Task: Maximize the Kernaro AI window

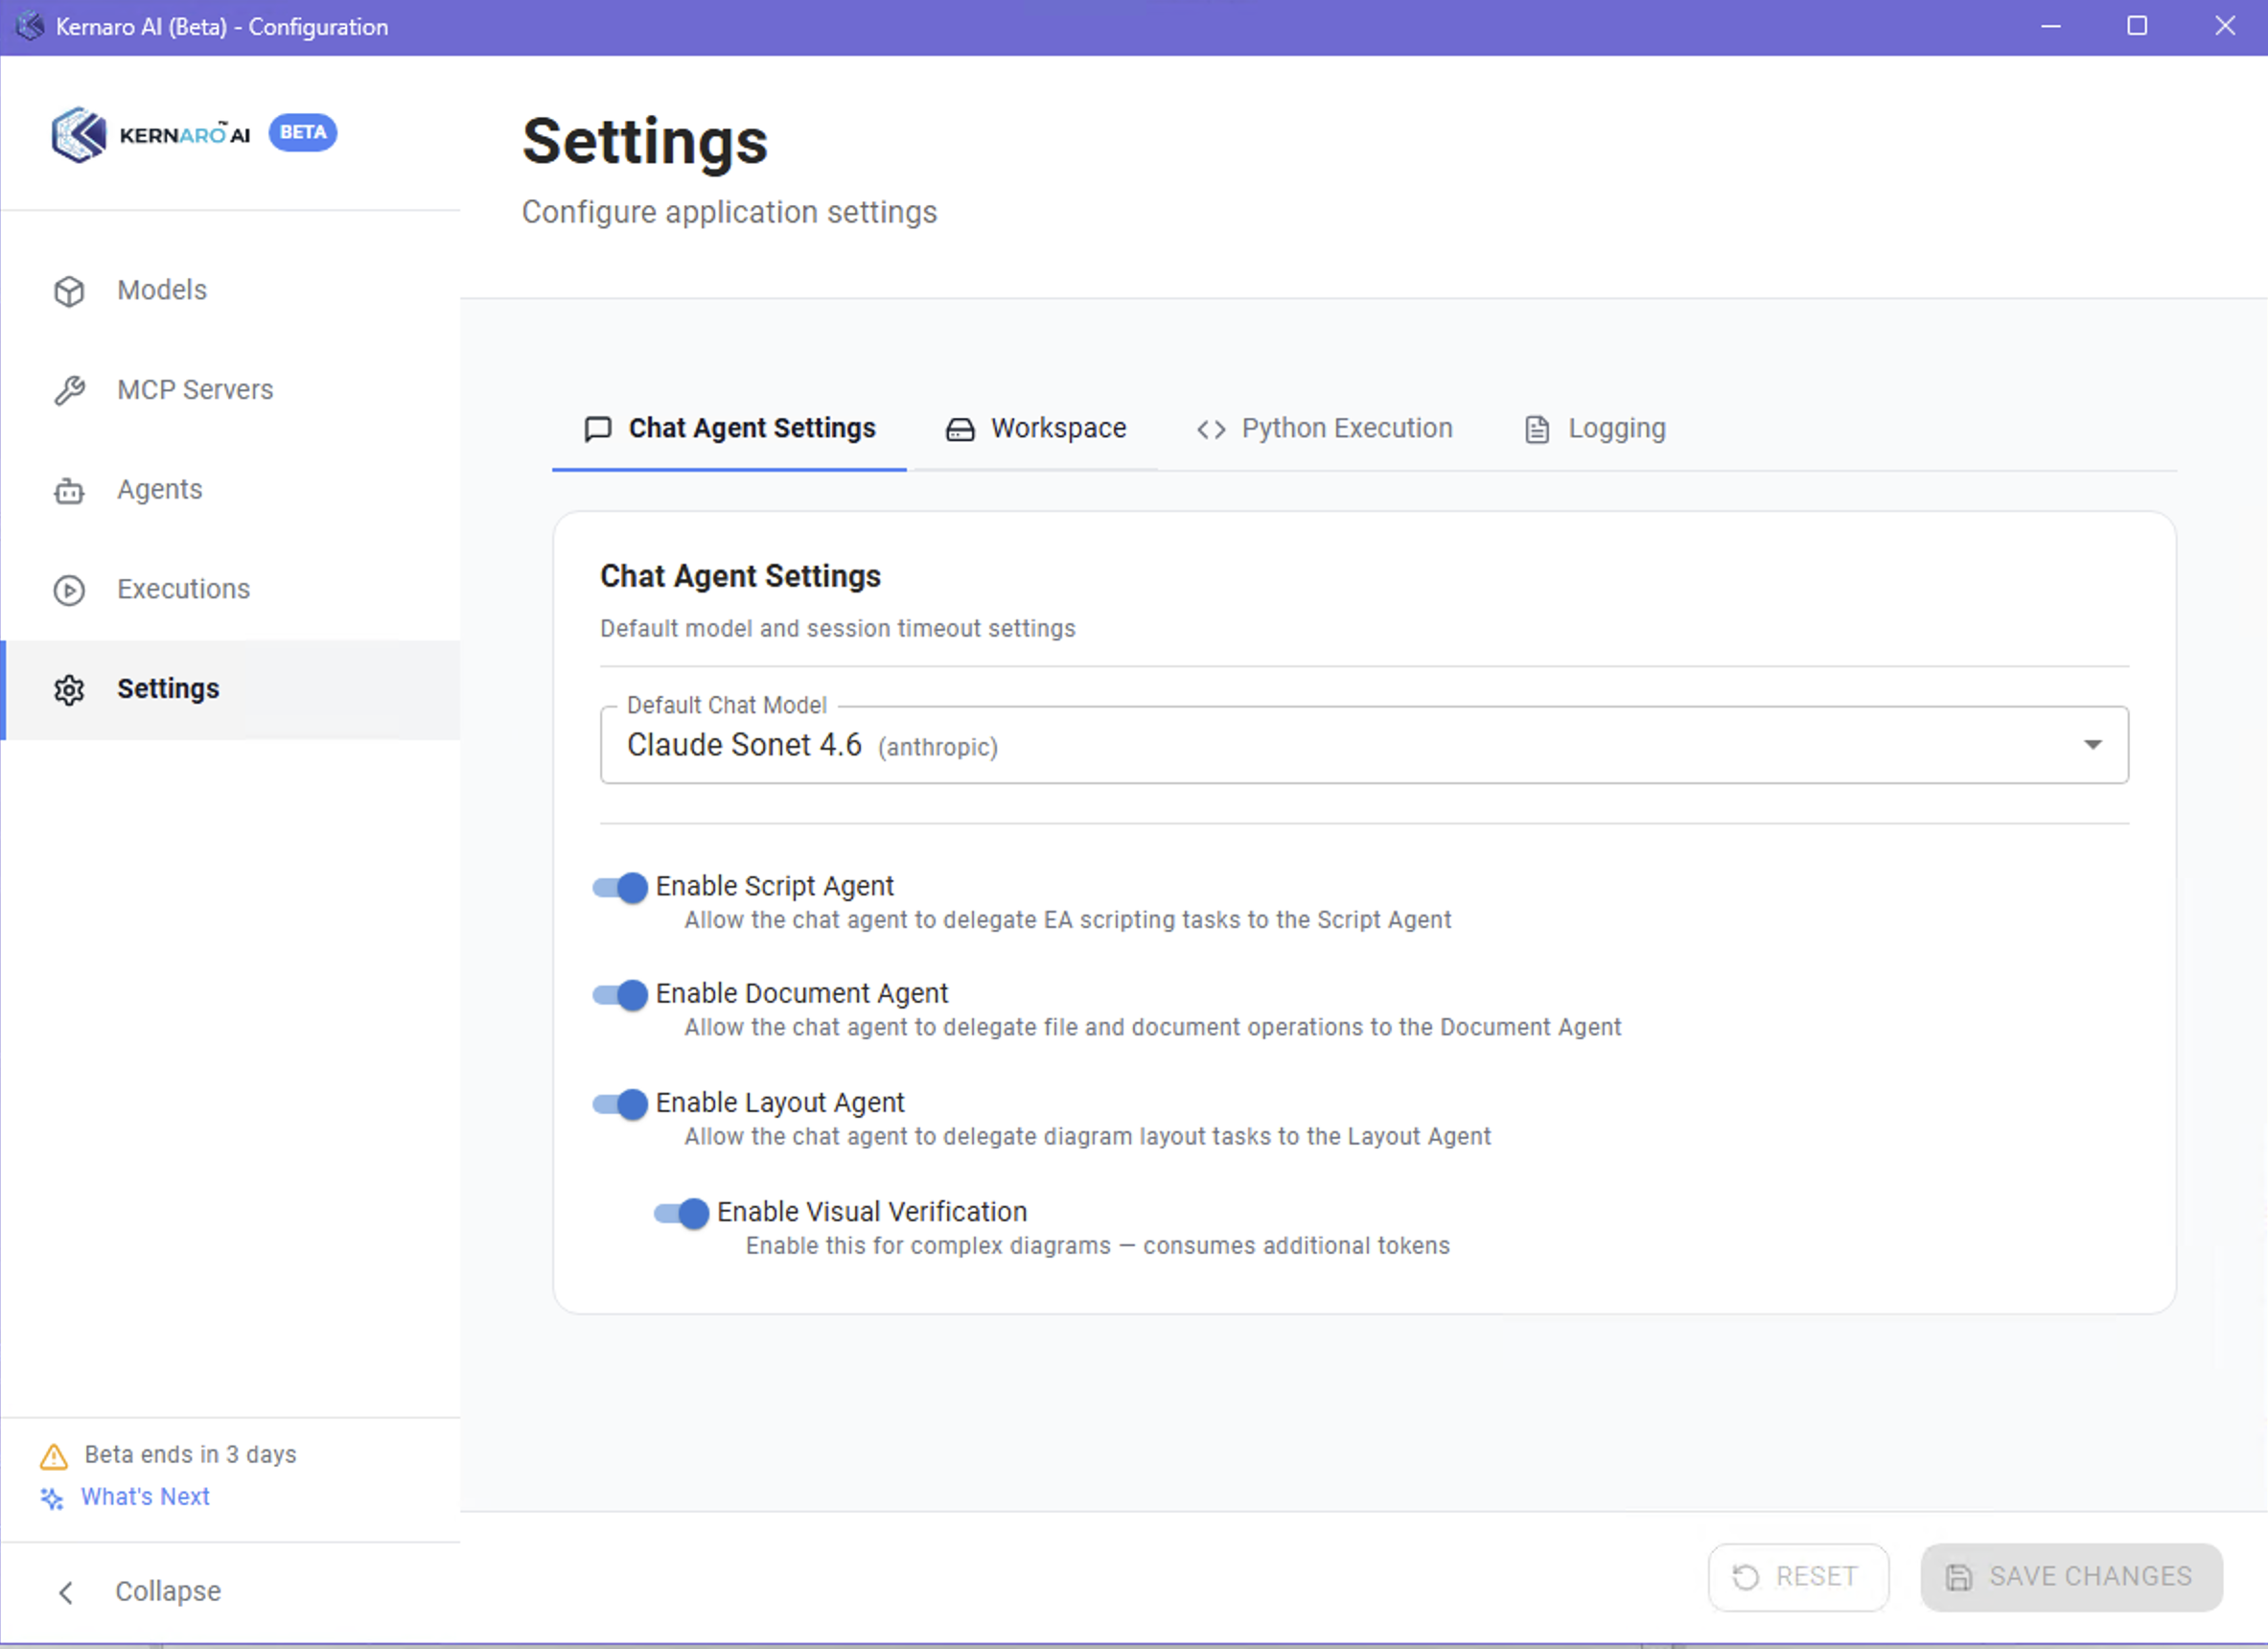Action: click(2137, 26)
